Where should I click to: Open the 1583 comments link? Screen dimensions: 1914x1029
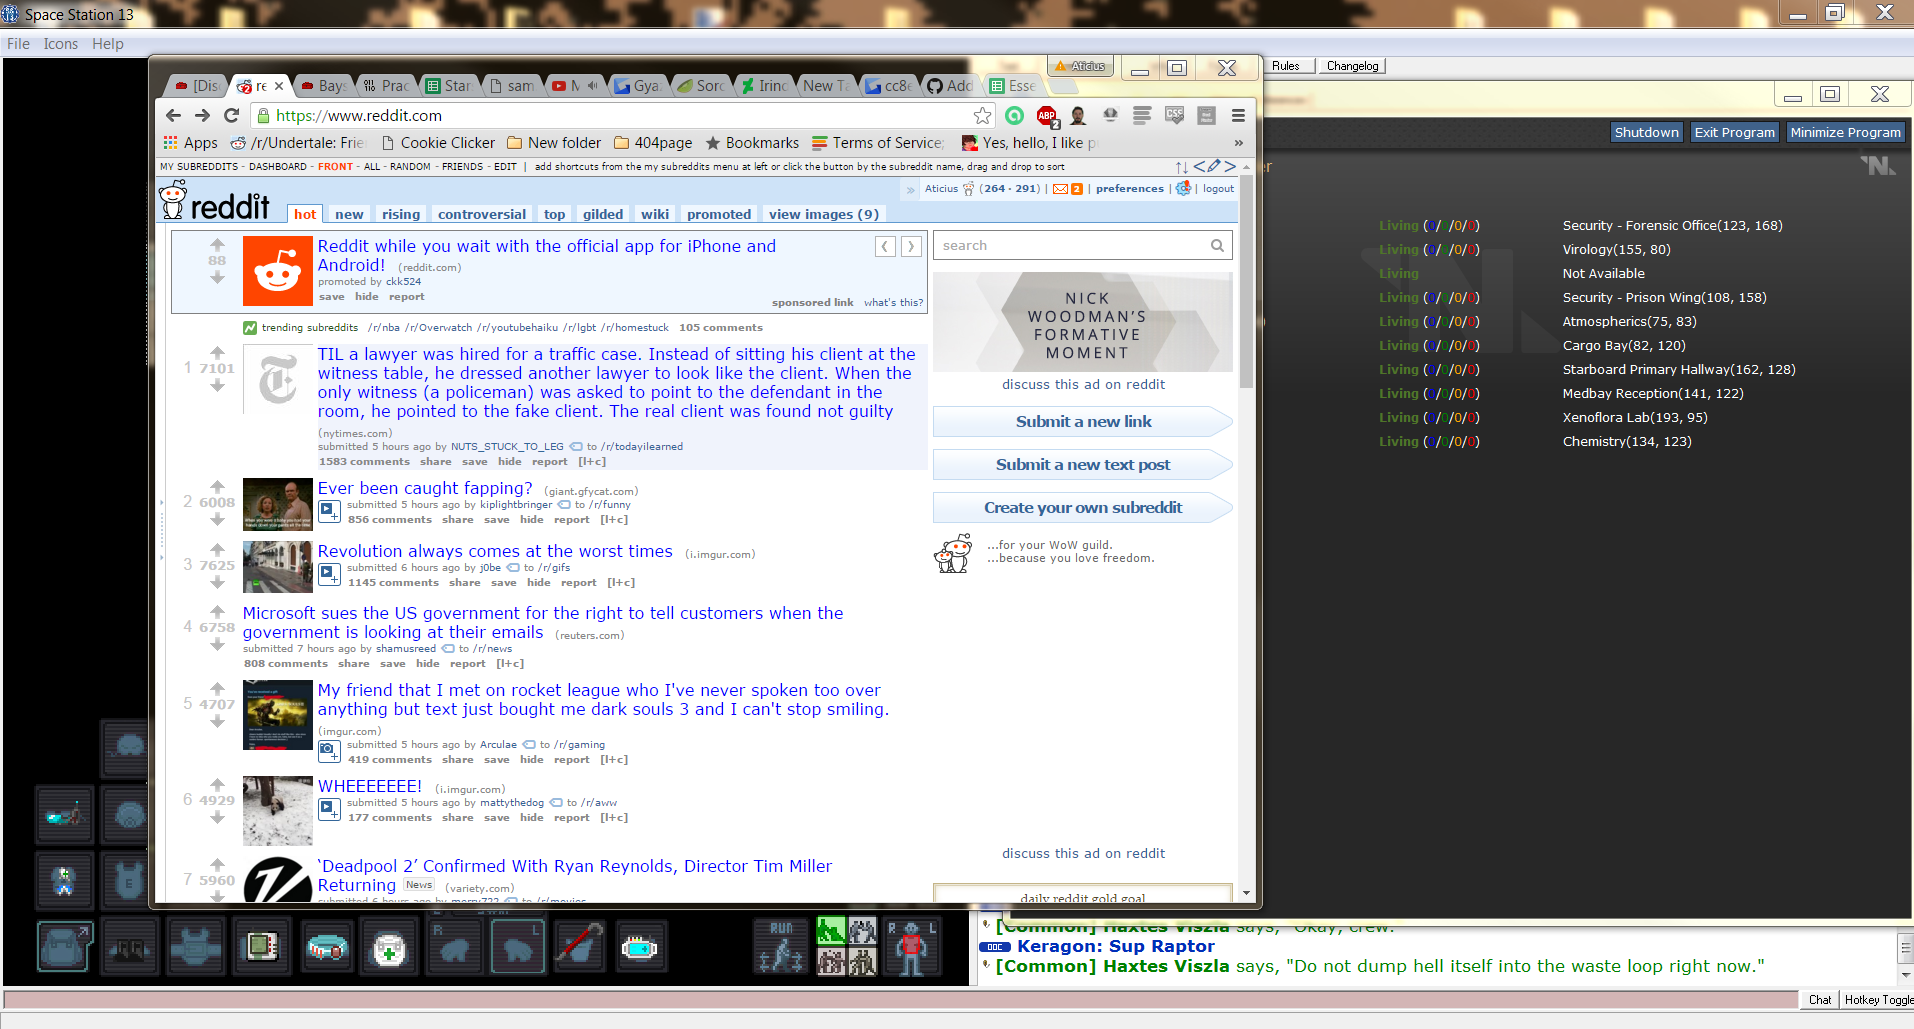click(x=364, y=462)
